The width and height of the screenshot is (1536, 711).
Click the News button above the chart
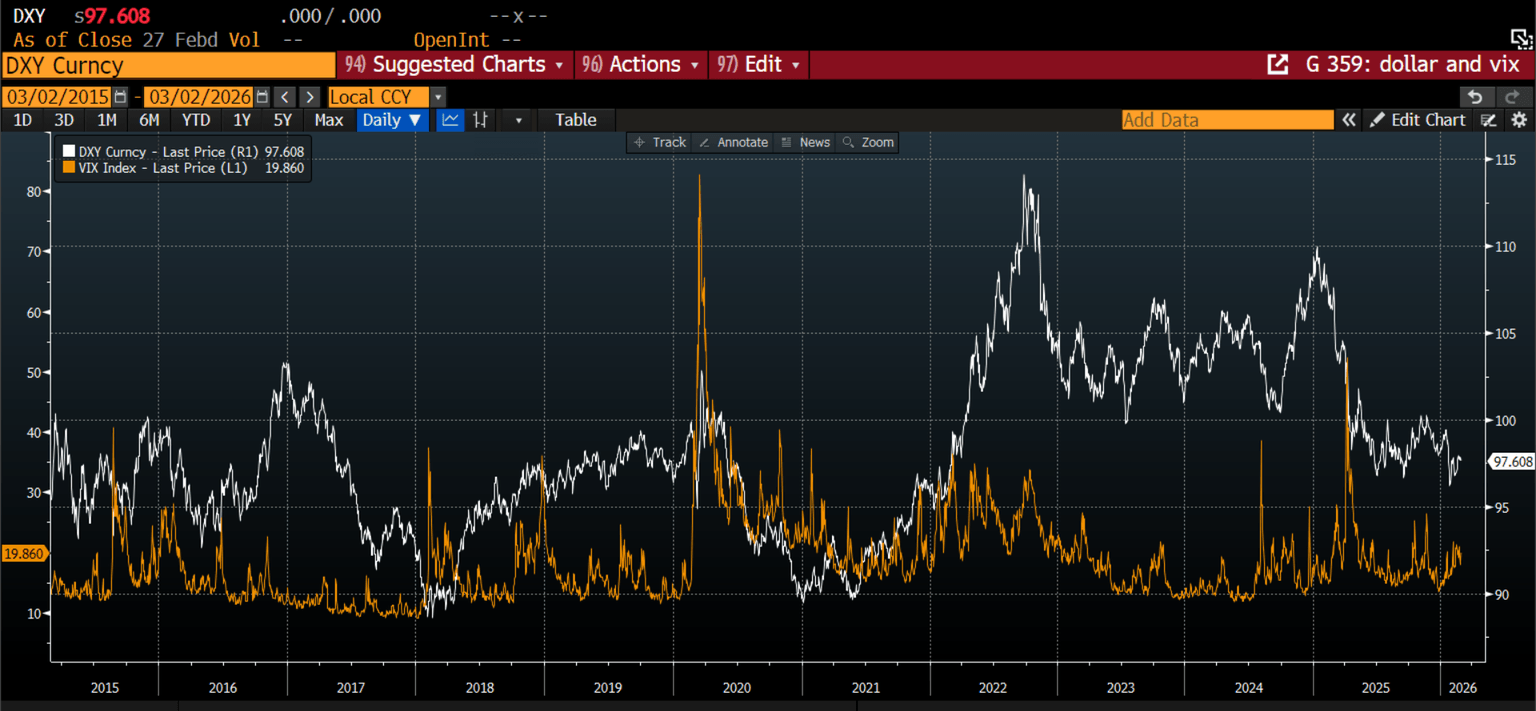(x=805, y=142)
